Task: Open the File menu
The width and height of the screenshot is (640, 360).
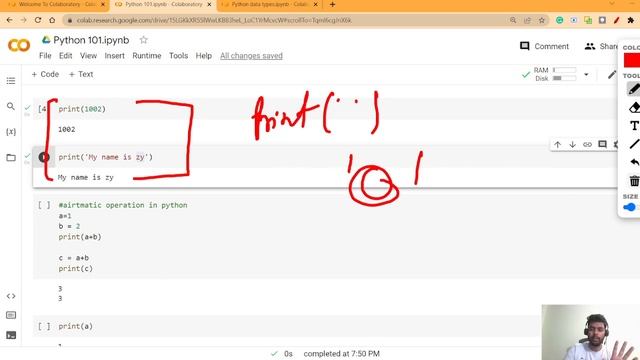Action: (x=45, y=56)
